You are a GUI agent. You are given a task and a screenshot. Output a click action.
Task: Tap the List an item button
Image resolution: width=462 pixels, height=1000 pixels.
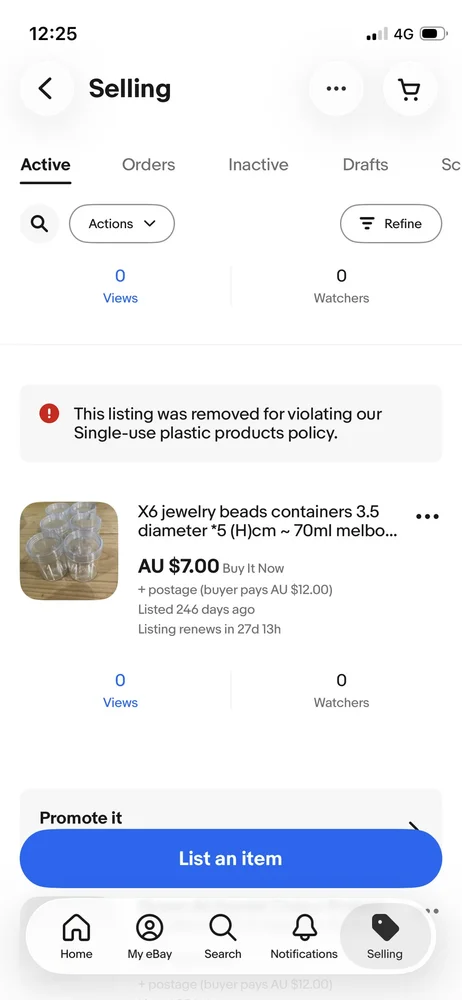point(231,858)
